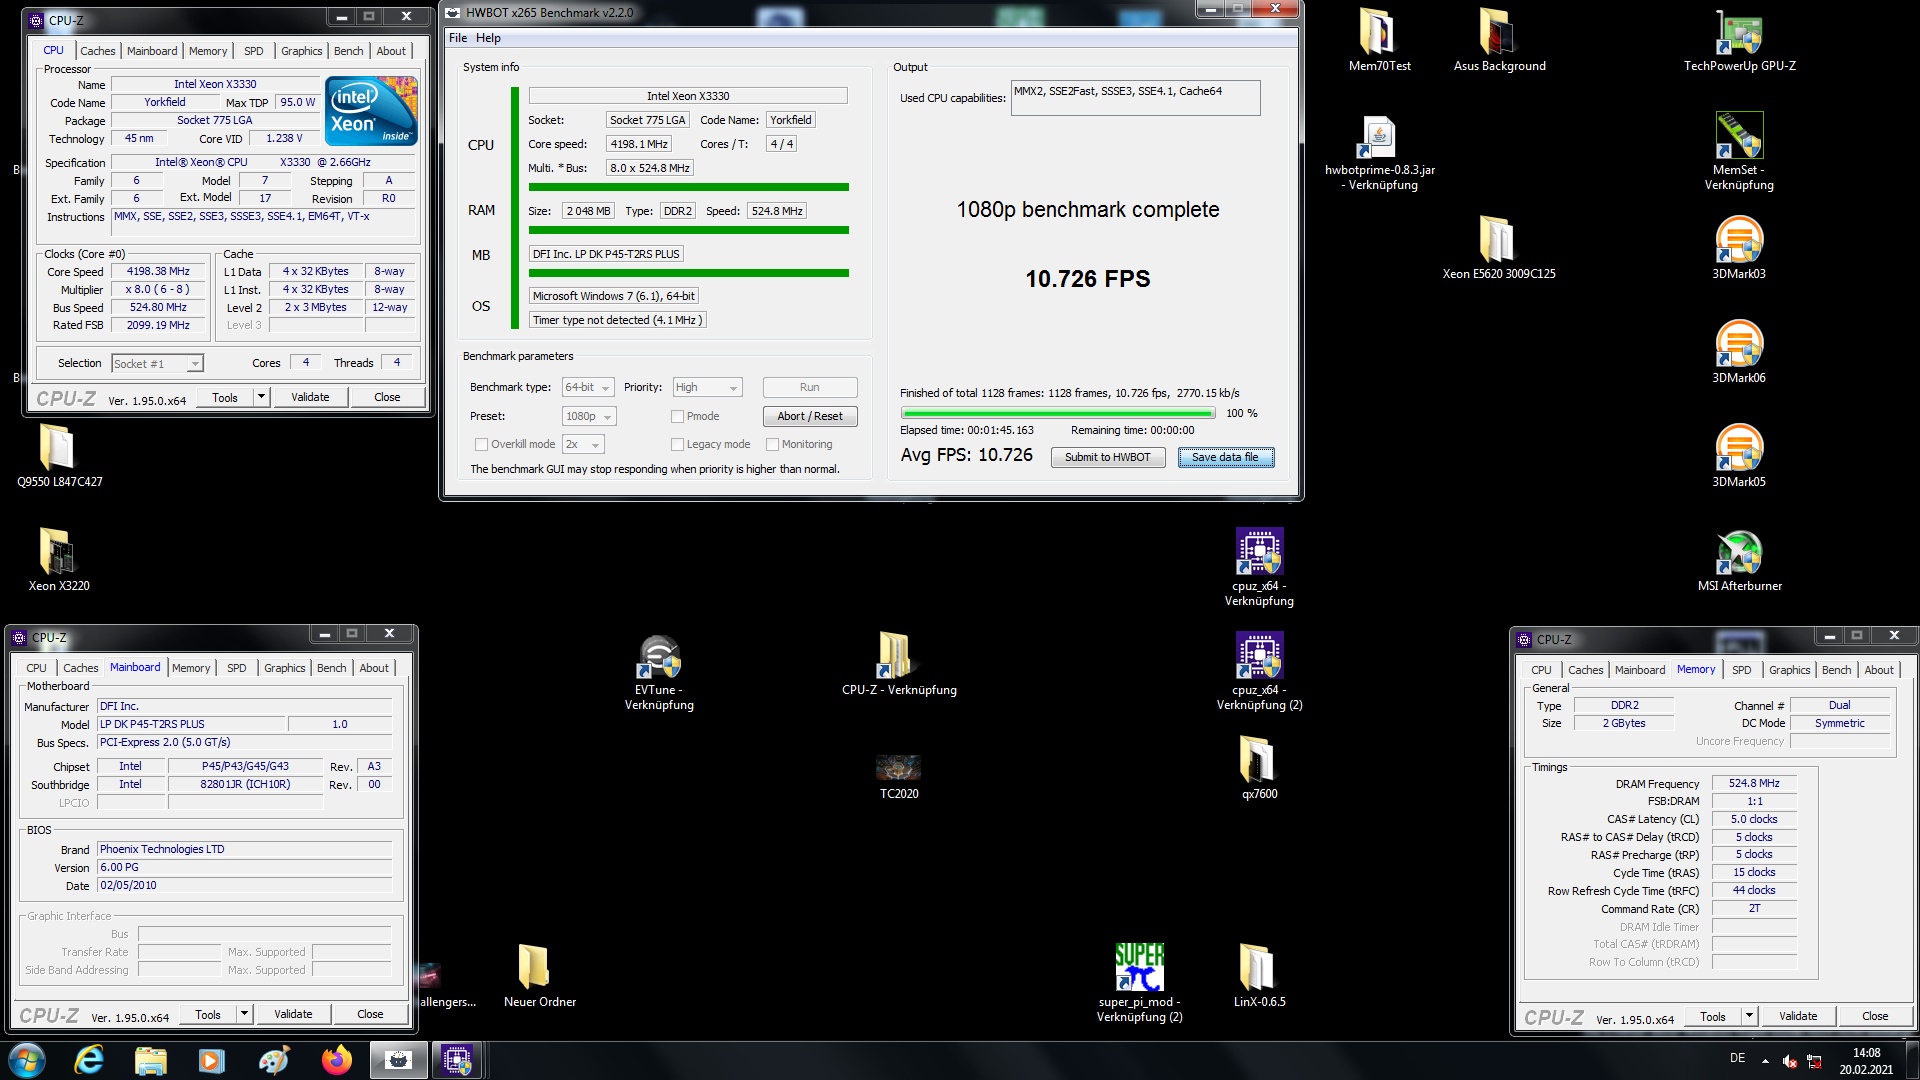Open the TC2020 desktop item

tap(898, 776)
